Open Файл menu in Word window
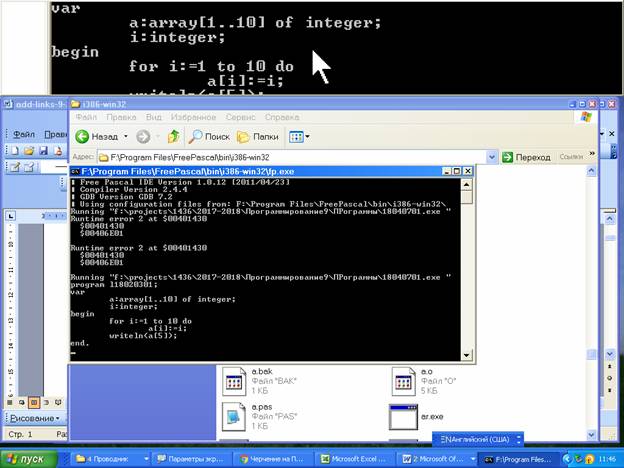This screenshot has height=468, width=624. 24,135
